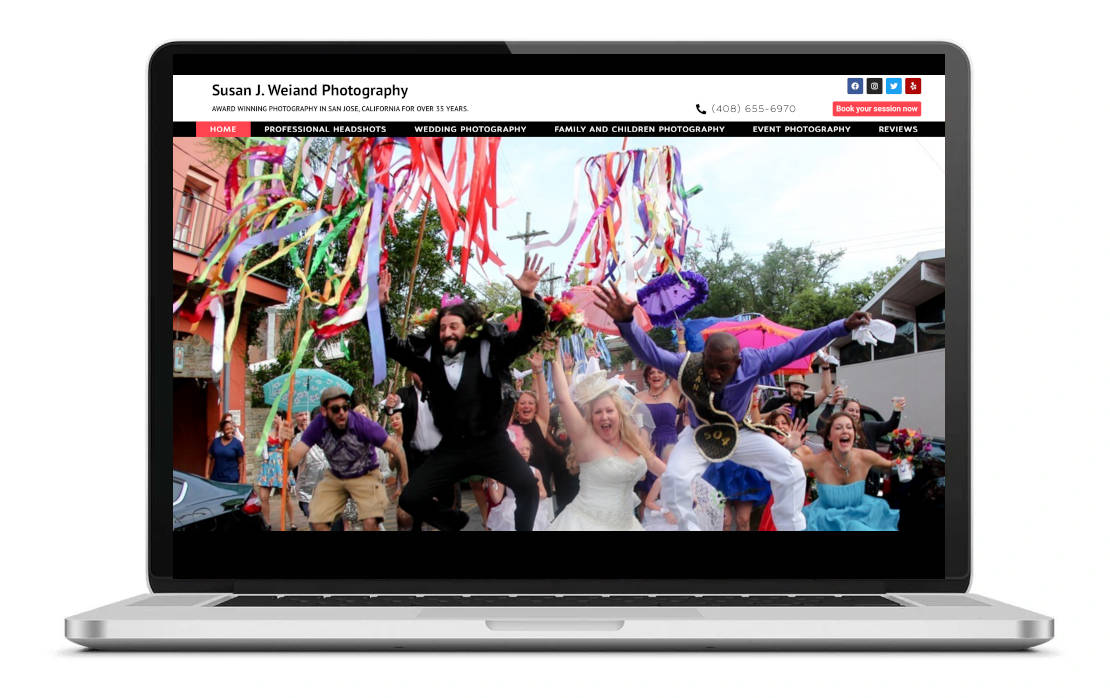Go to Wedding Photography page
This screenshot has height=698, width=1110.
(470, 129)
